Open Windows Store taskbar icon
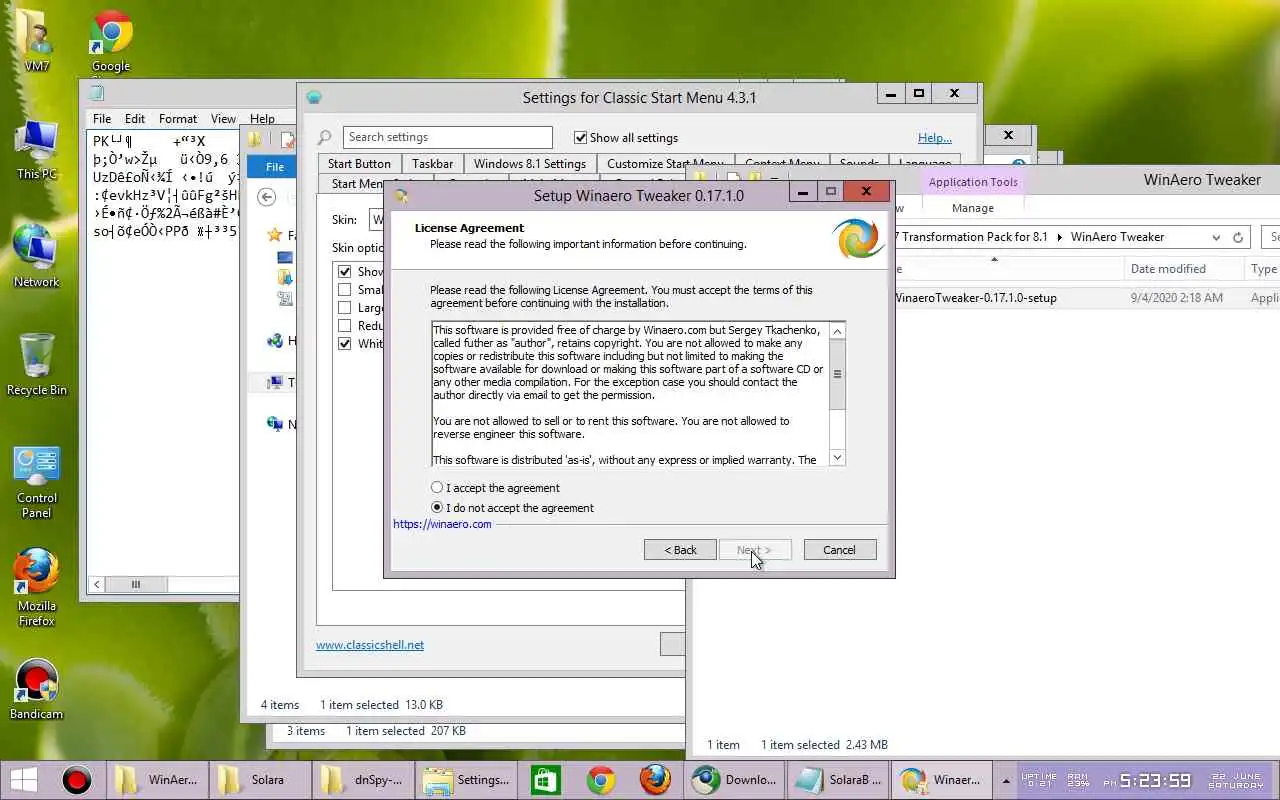Screen dimensions: 1280x800 546,780
